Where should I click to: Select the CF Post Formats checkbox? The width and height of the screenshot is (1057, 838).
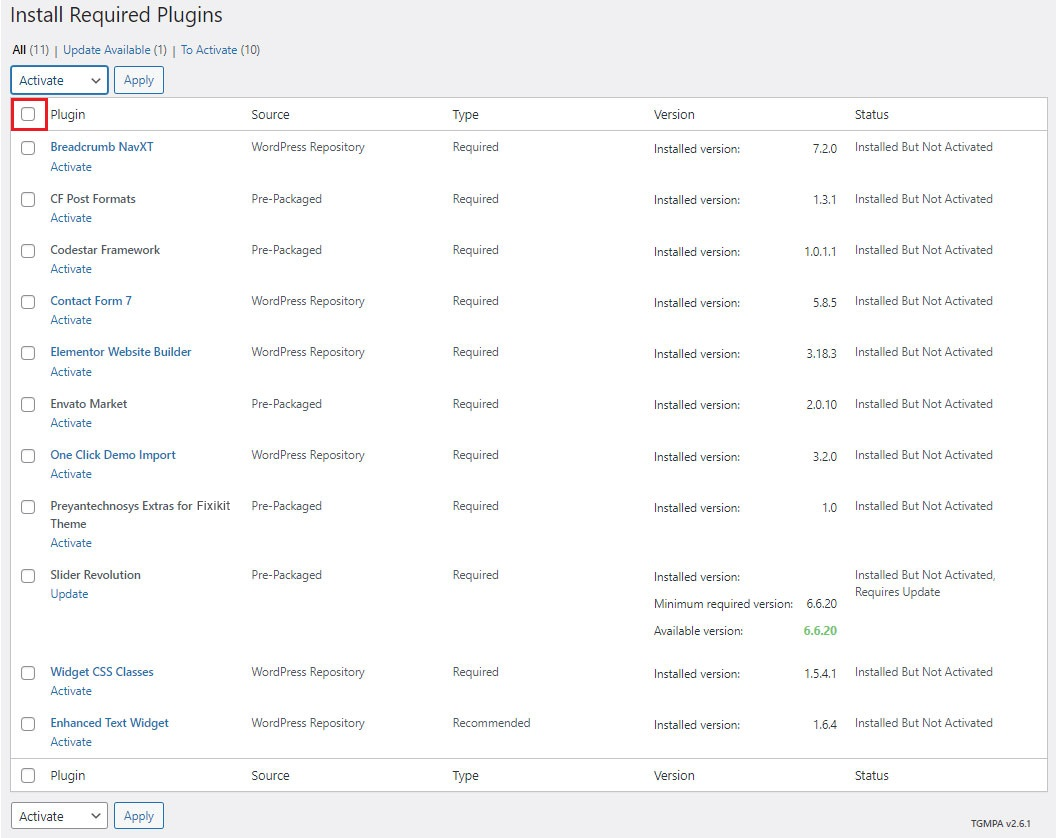28,200
